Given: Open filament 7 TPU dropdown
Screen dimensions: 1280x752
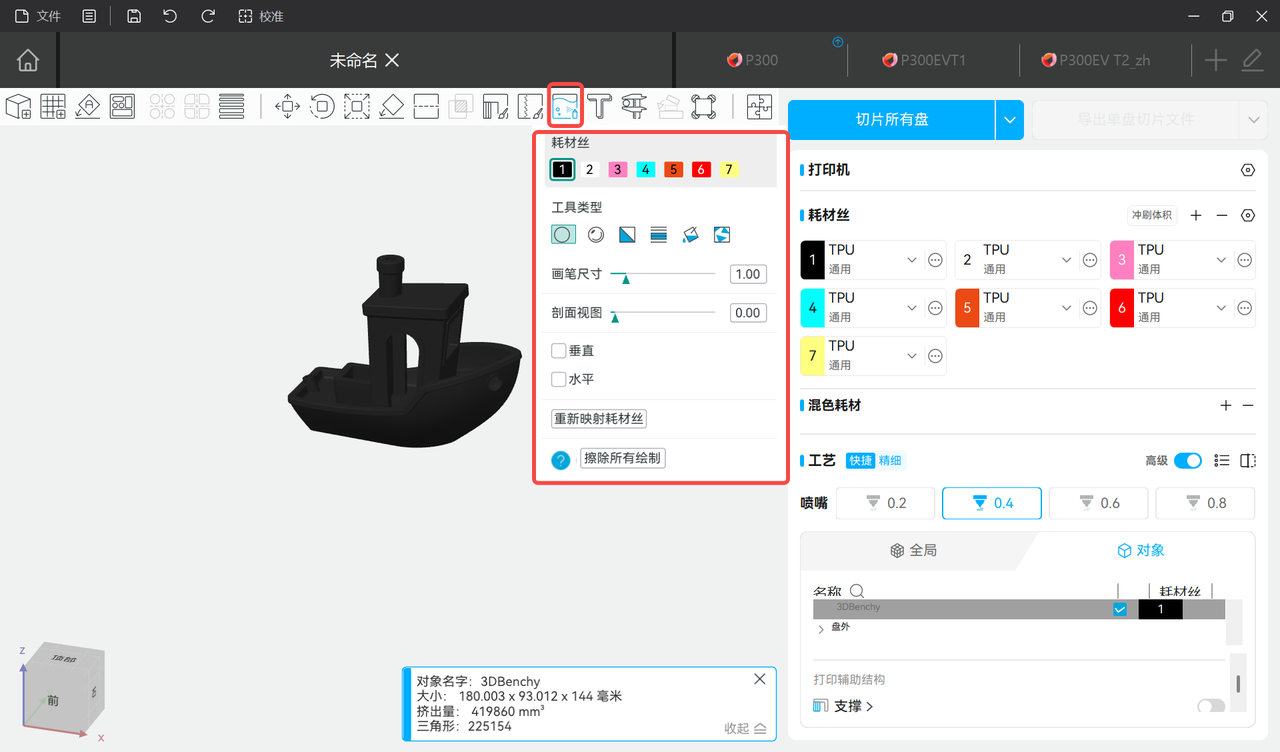Looking at the screenshot, I should click(912, 356).
